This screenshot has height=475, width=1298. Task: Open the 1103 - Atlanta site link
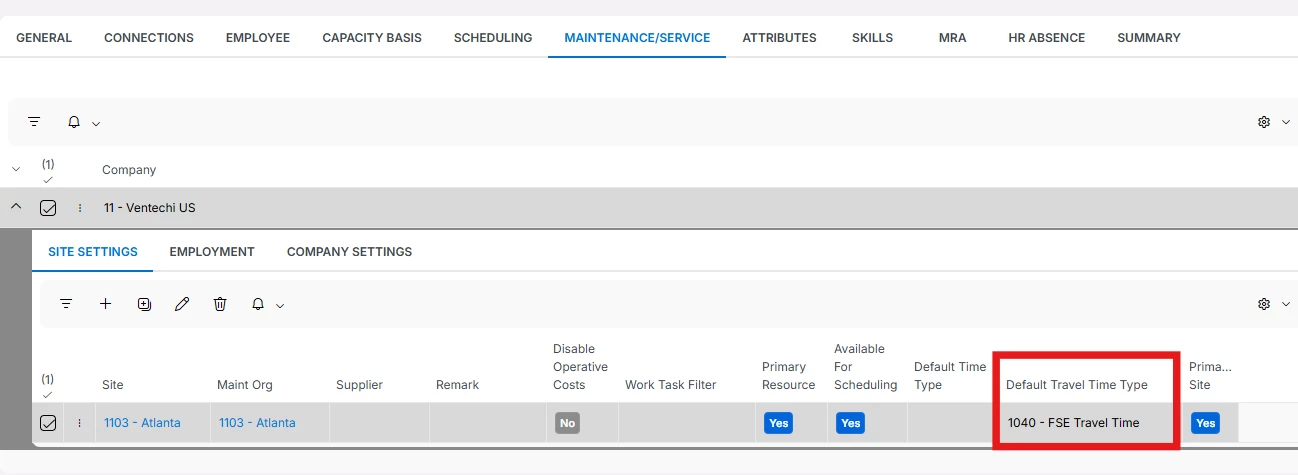pos(142,423)
